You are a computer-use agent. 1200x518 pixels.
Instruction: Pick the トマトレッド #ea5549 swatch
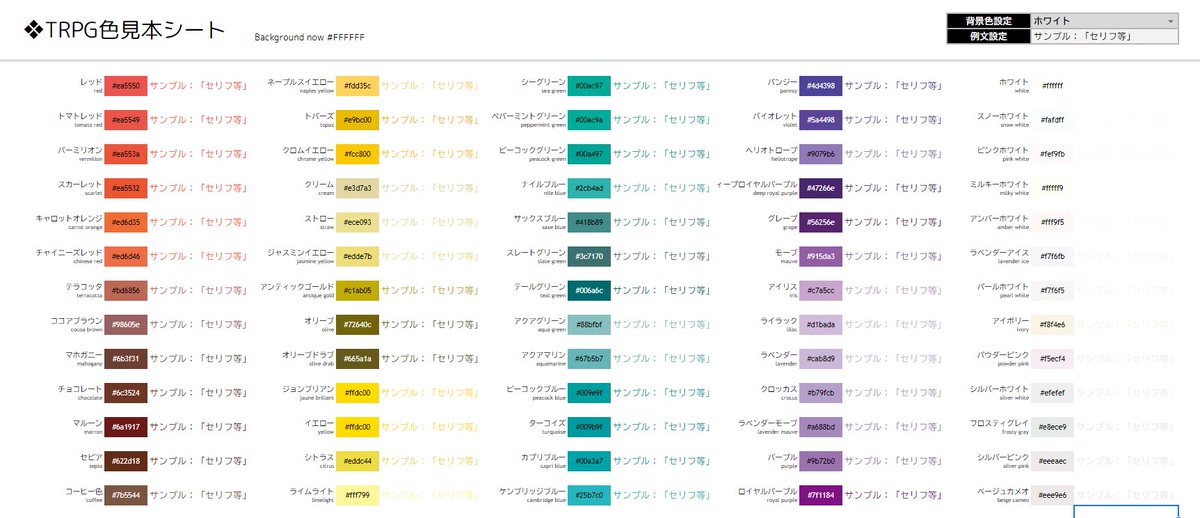coord(126,120)
